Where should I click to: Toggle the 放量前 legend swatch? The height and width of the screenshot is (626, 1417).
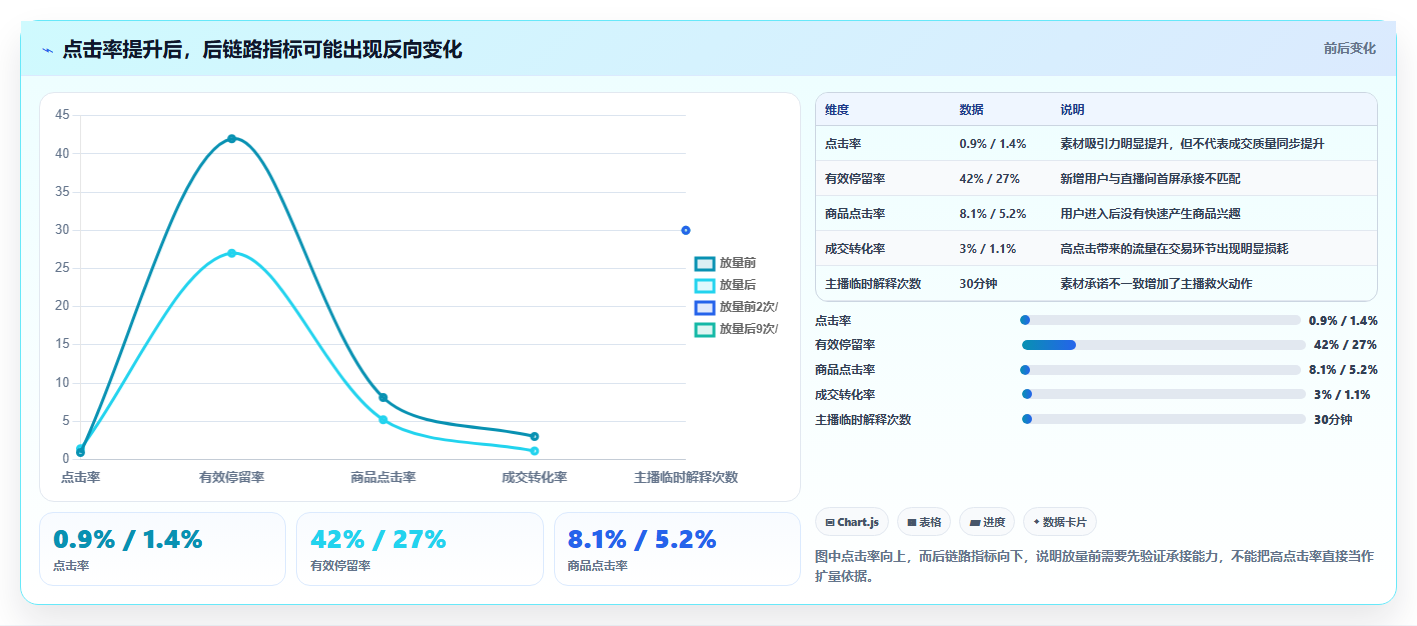click(x=705, y=263)
